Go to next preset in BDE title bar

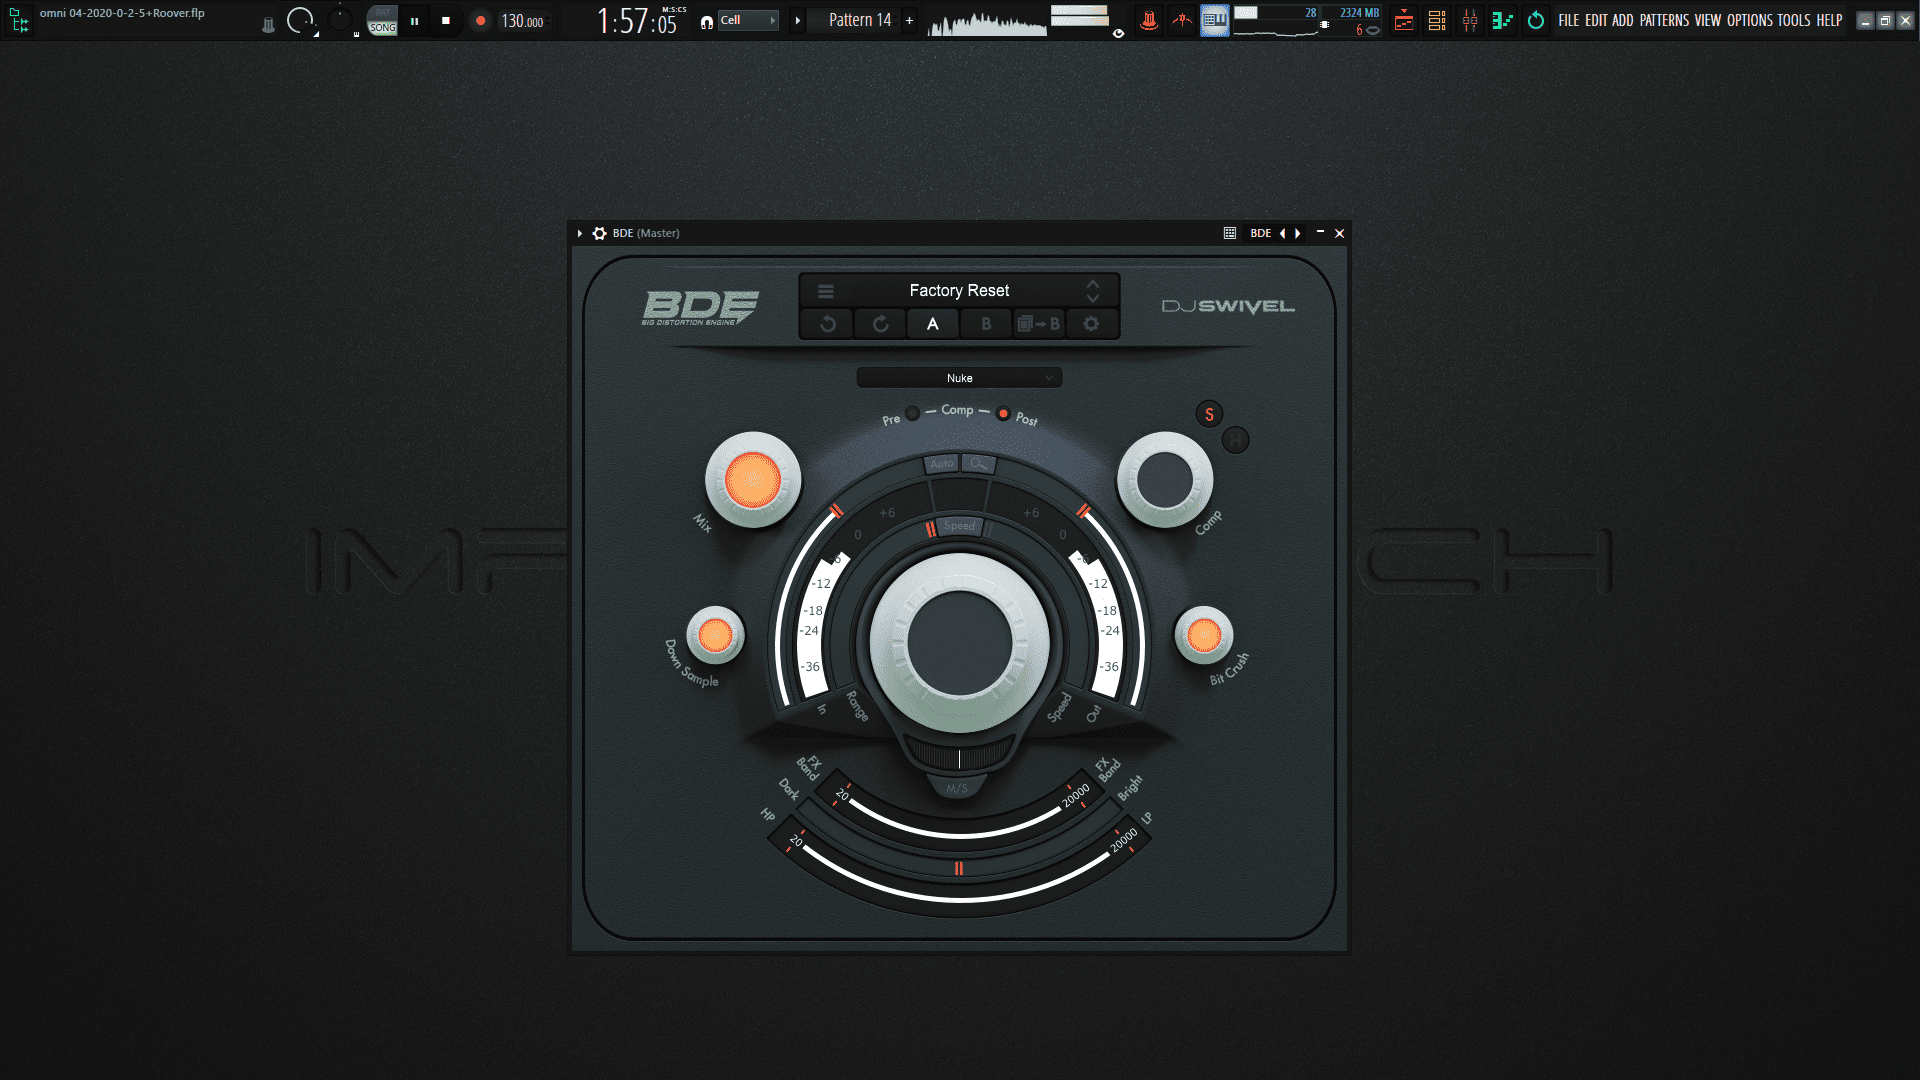(1298, 233)
